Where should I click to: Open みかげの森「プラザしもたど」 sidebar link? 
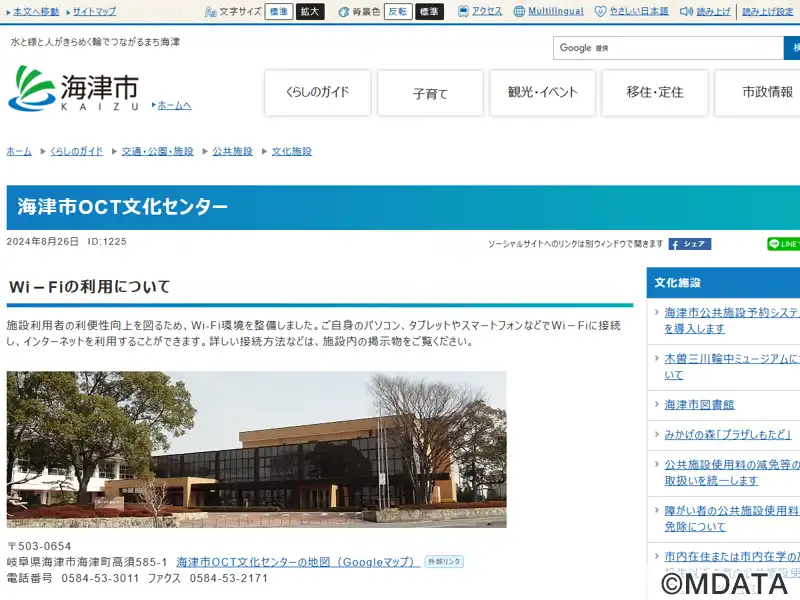tap(728, 434)
